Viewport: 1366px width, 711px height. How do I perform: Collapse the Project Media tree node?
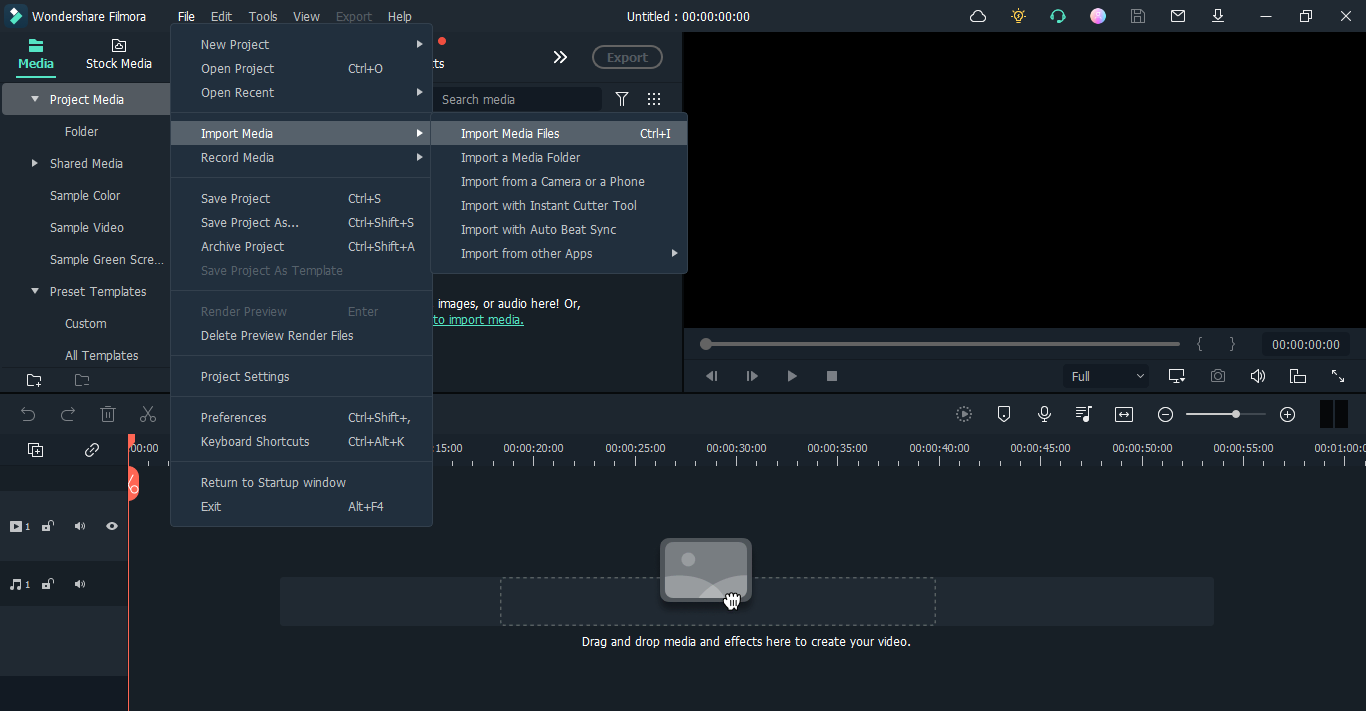tap(35, 99)
